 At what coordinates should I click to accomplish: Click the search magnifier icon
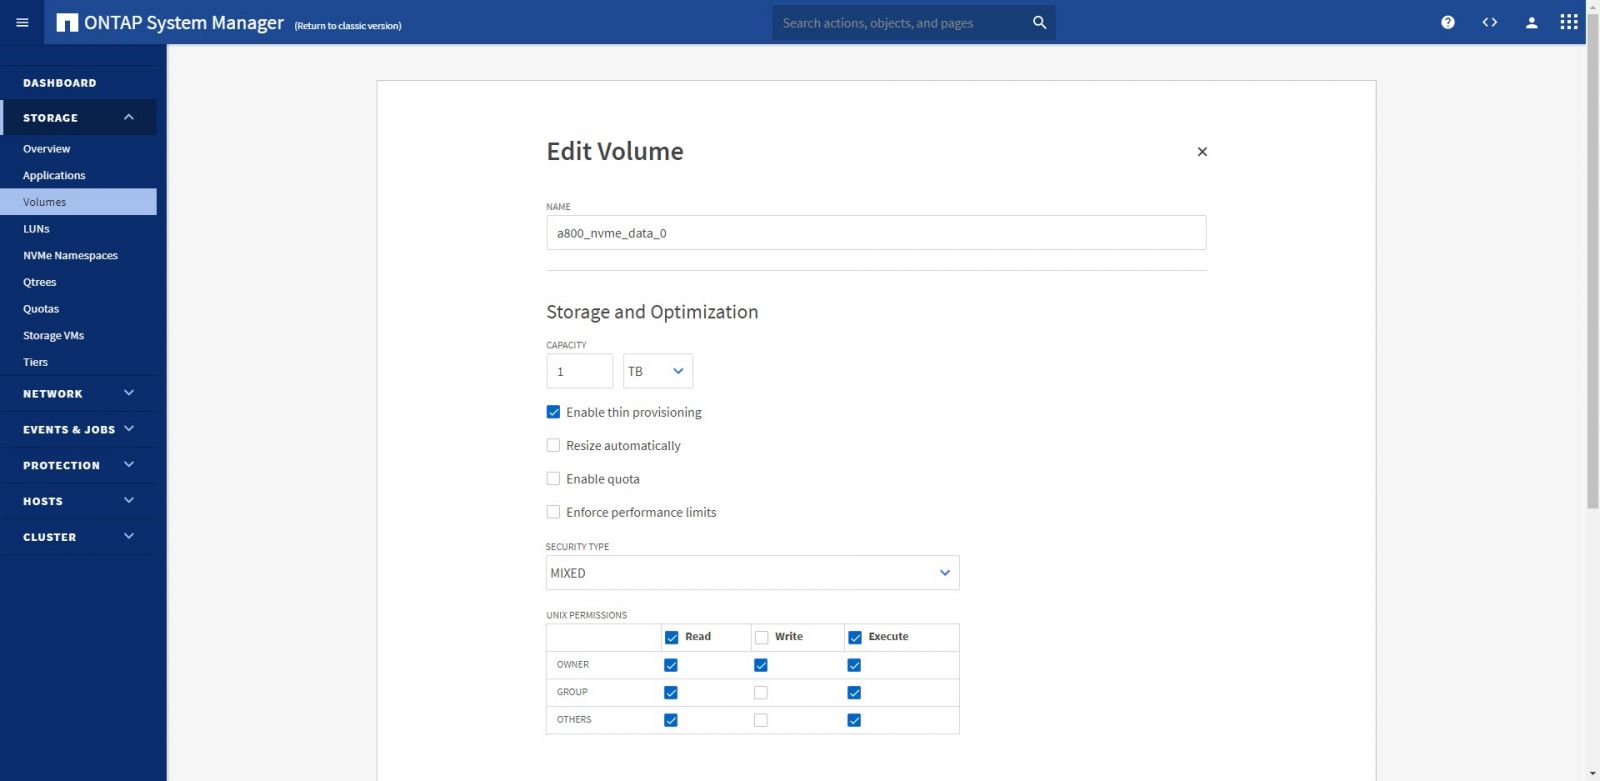tap(1039, 22)
